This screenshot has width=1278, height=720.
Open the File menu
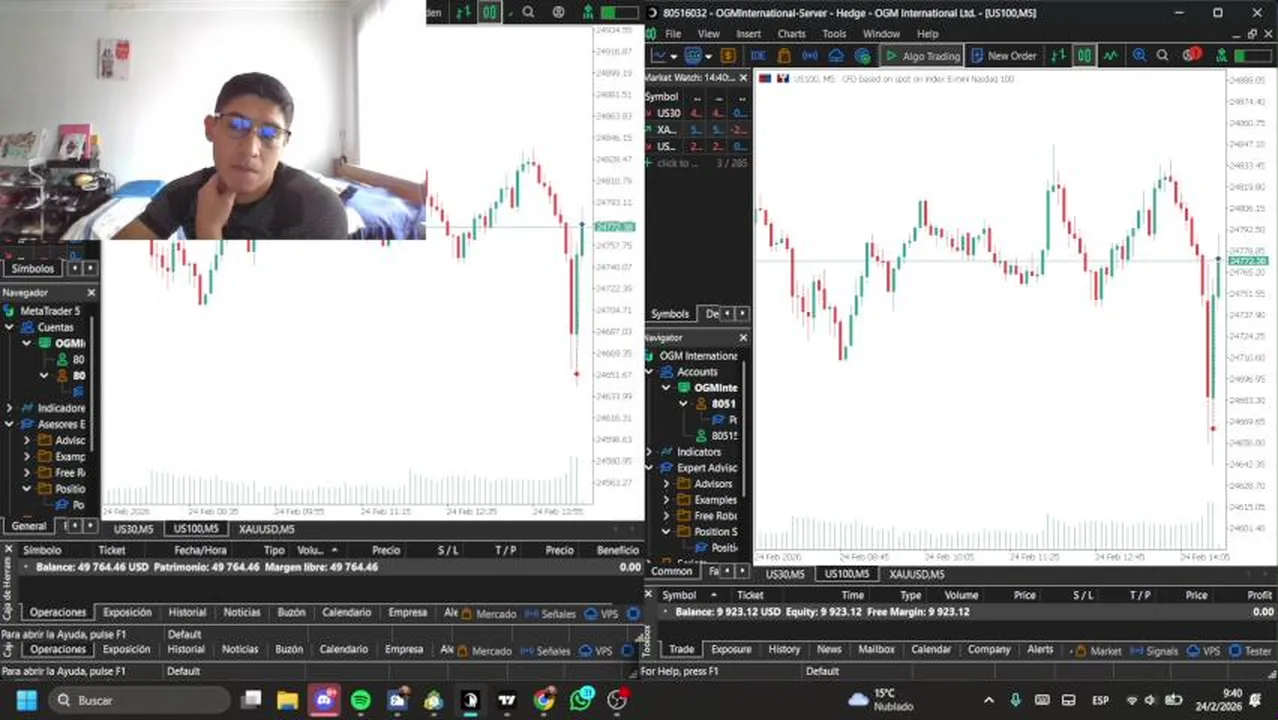coord(673,34)
